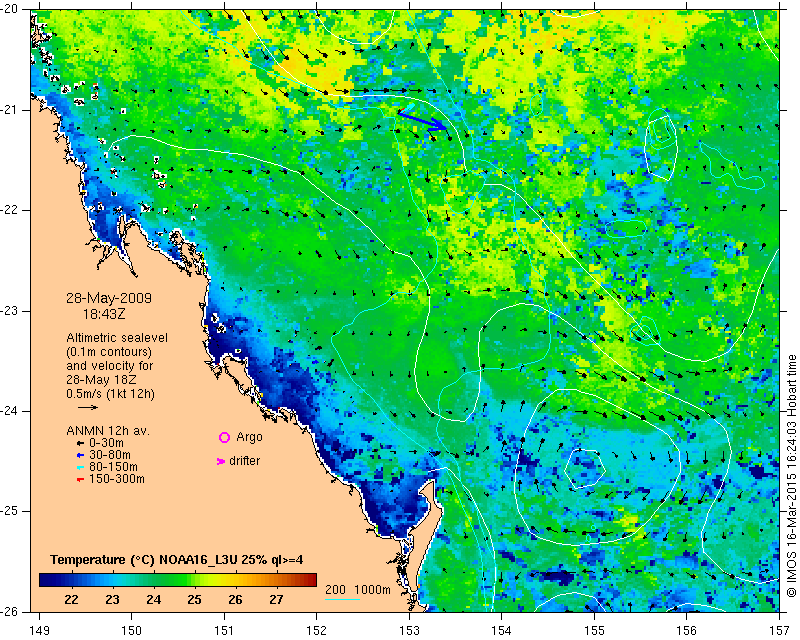
Task: Click longitude axis label 150
Action: [132, 631]
